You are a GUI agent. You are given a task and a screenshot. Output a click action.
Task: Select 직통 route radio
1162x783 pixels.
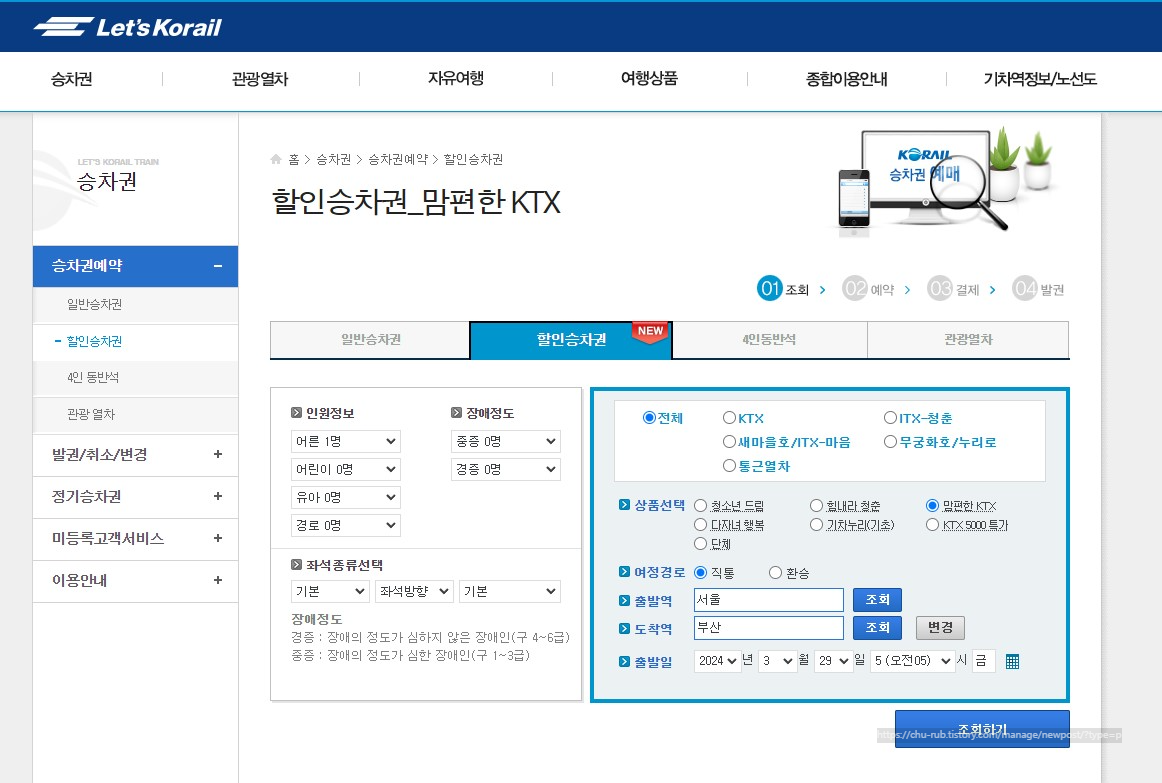[700, 573]
